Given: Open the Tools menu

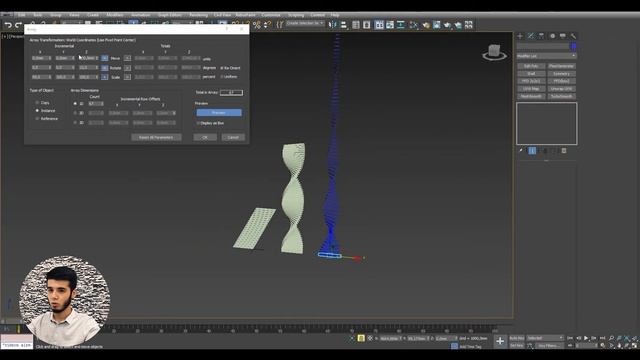Looking at the screenshot, I should pyautogui.click(x=38, y=15).
